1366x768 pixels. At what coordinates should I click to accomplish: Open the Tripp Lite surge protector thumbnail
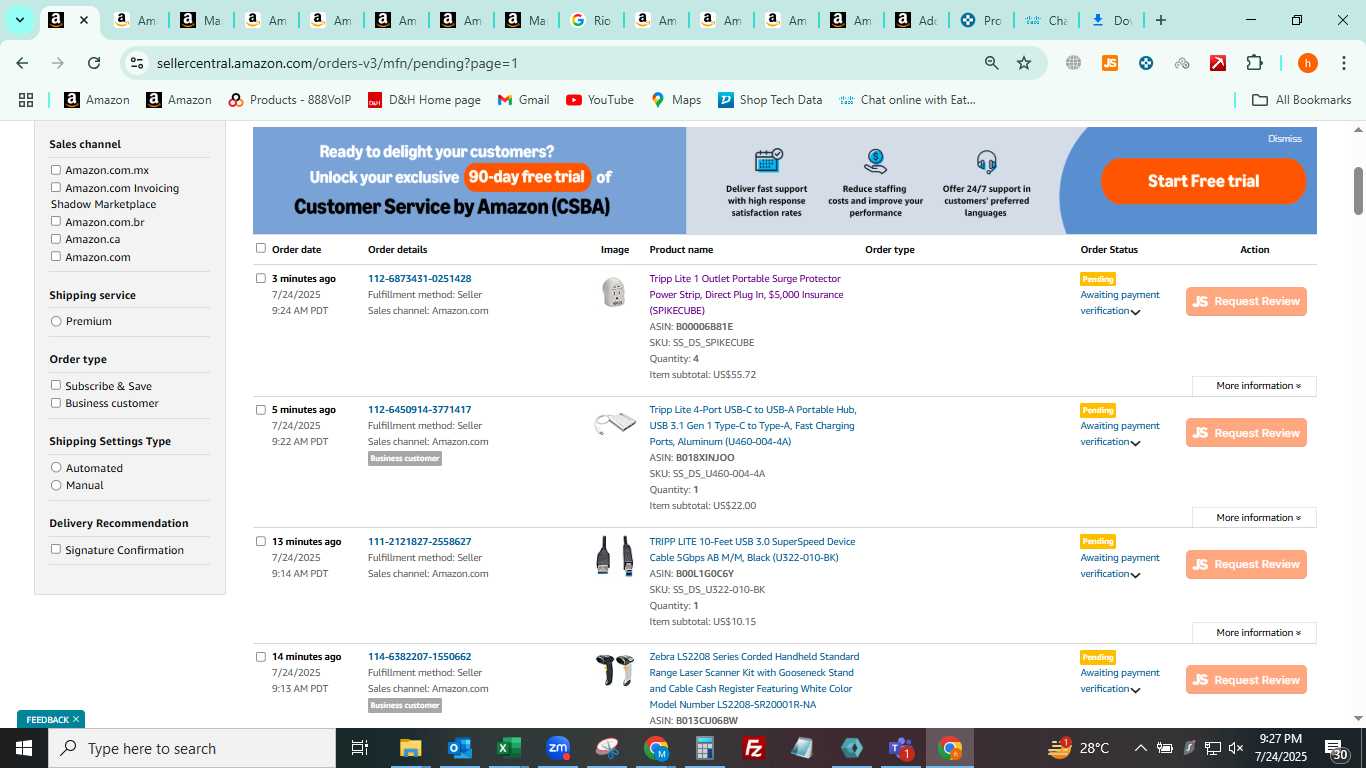(614, 292)
